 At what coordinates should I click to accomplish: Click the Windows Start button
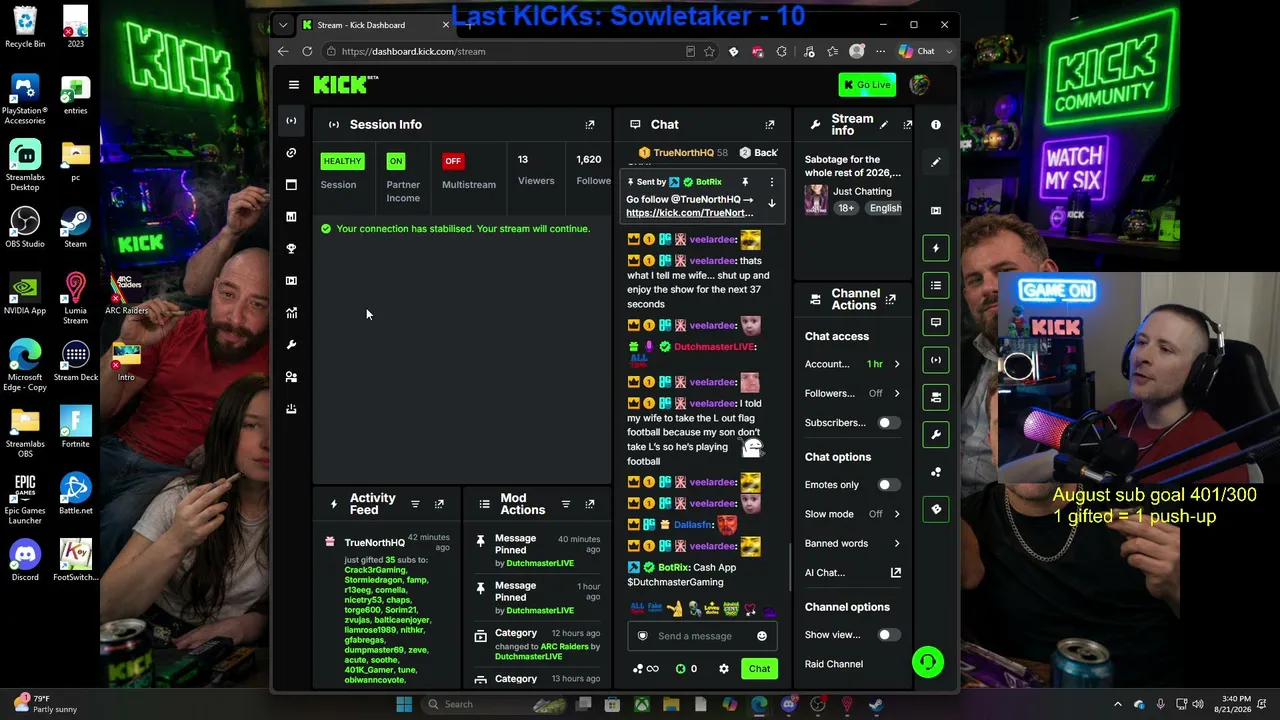[404, 705]
